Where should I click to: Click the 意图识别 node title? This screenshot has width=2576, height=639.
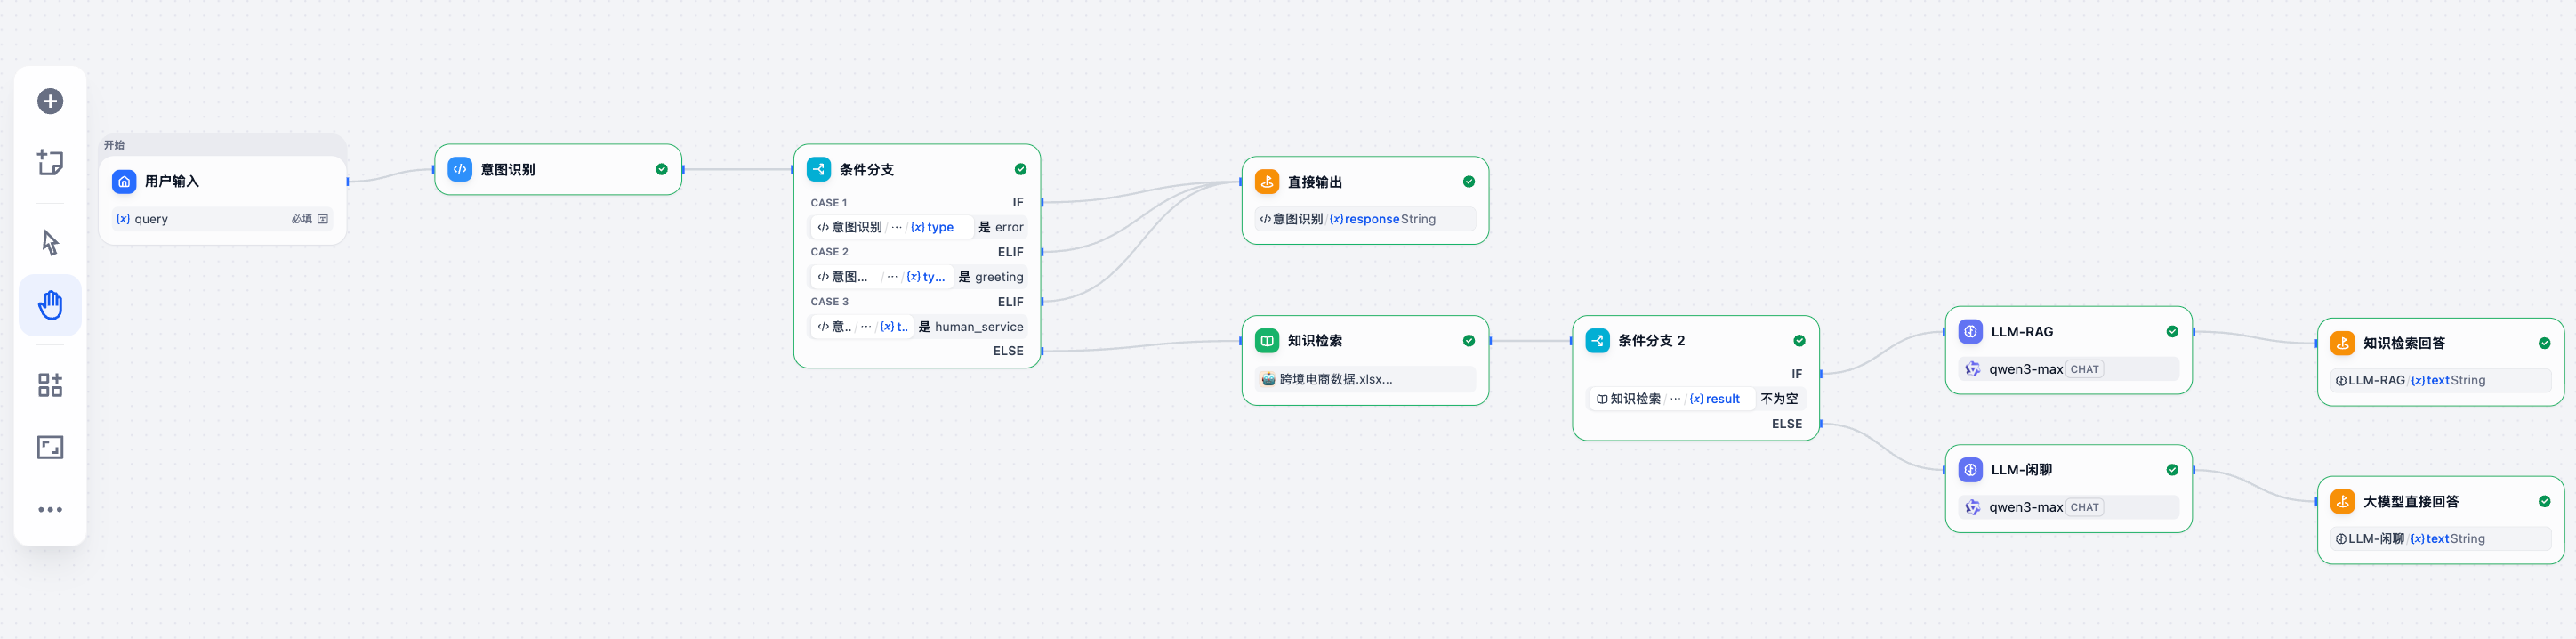tap(508, 169)
